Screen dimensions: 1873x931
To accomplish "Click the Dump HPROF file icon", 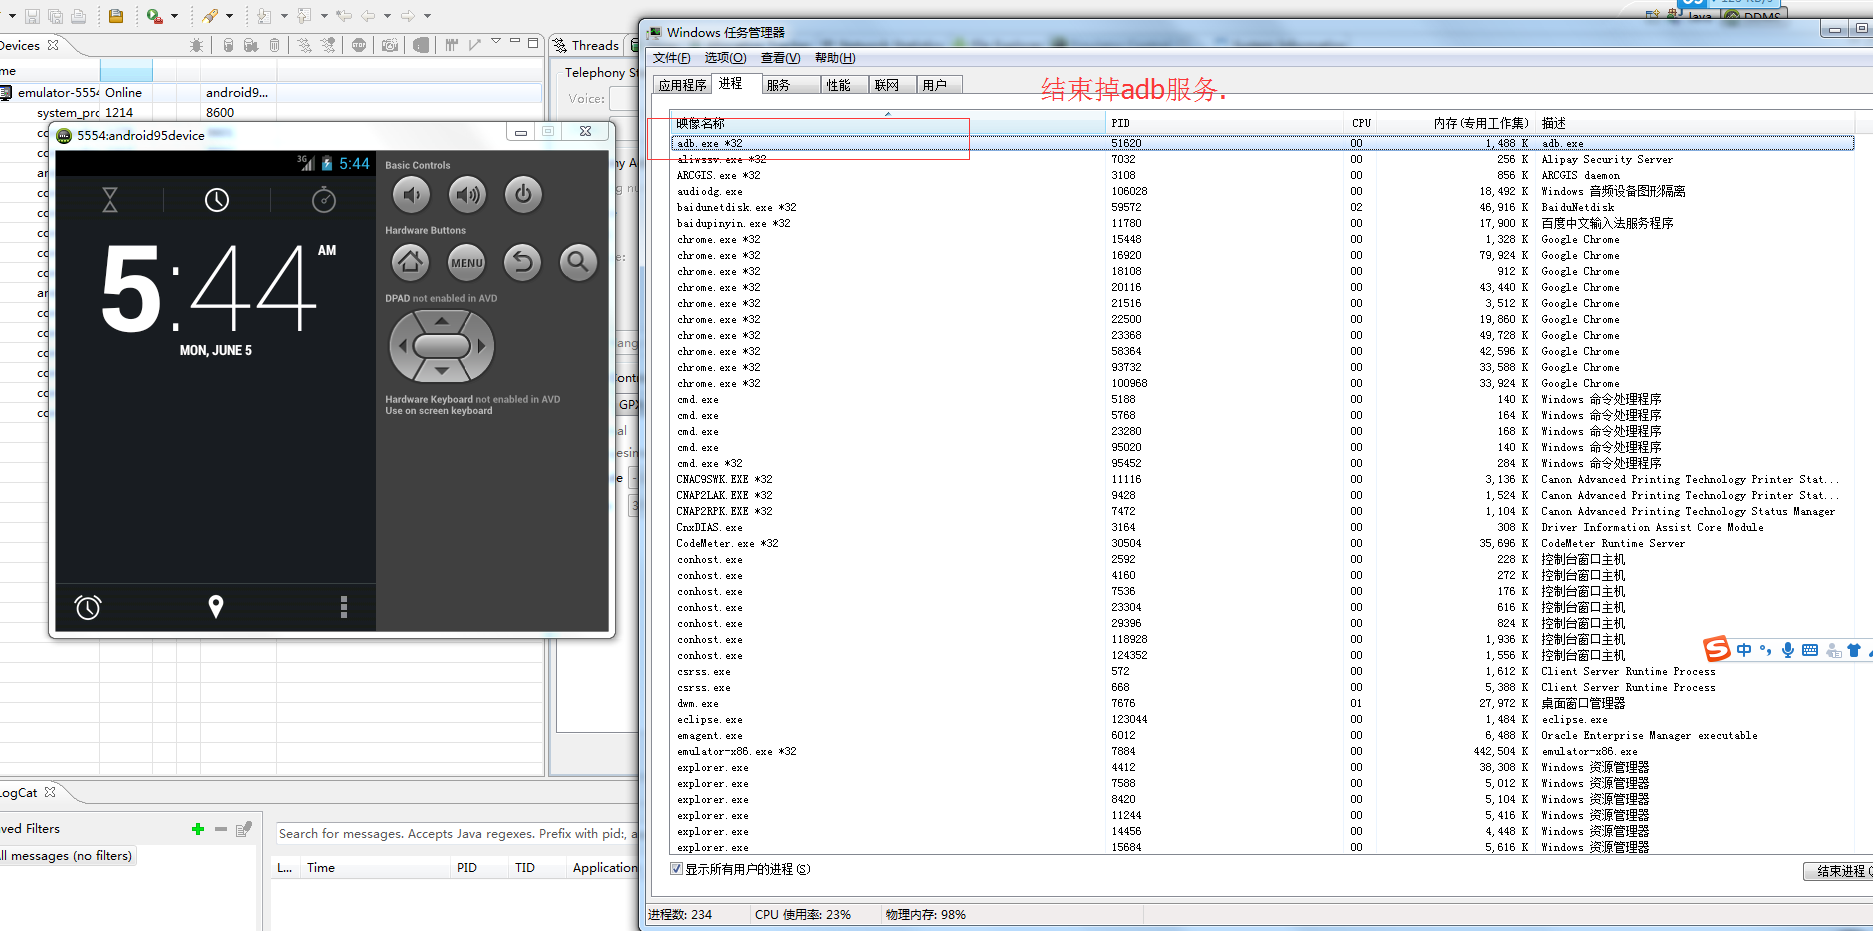I will coord(250,45).
